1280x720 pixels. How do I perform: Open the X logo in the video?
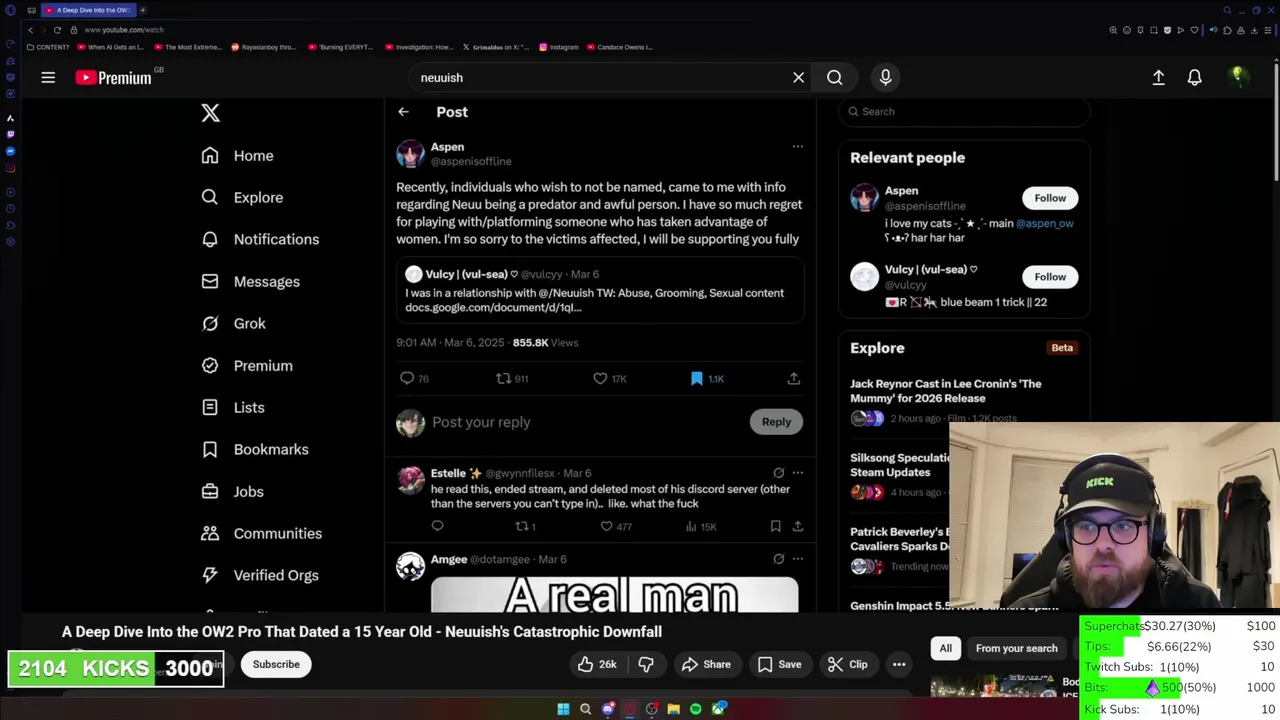pos(210,112)
